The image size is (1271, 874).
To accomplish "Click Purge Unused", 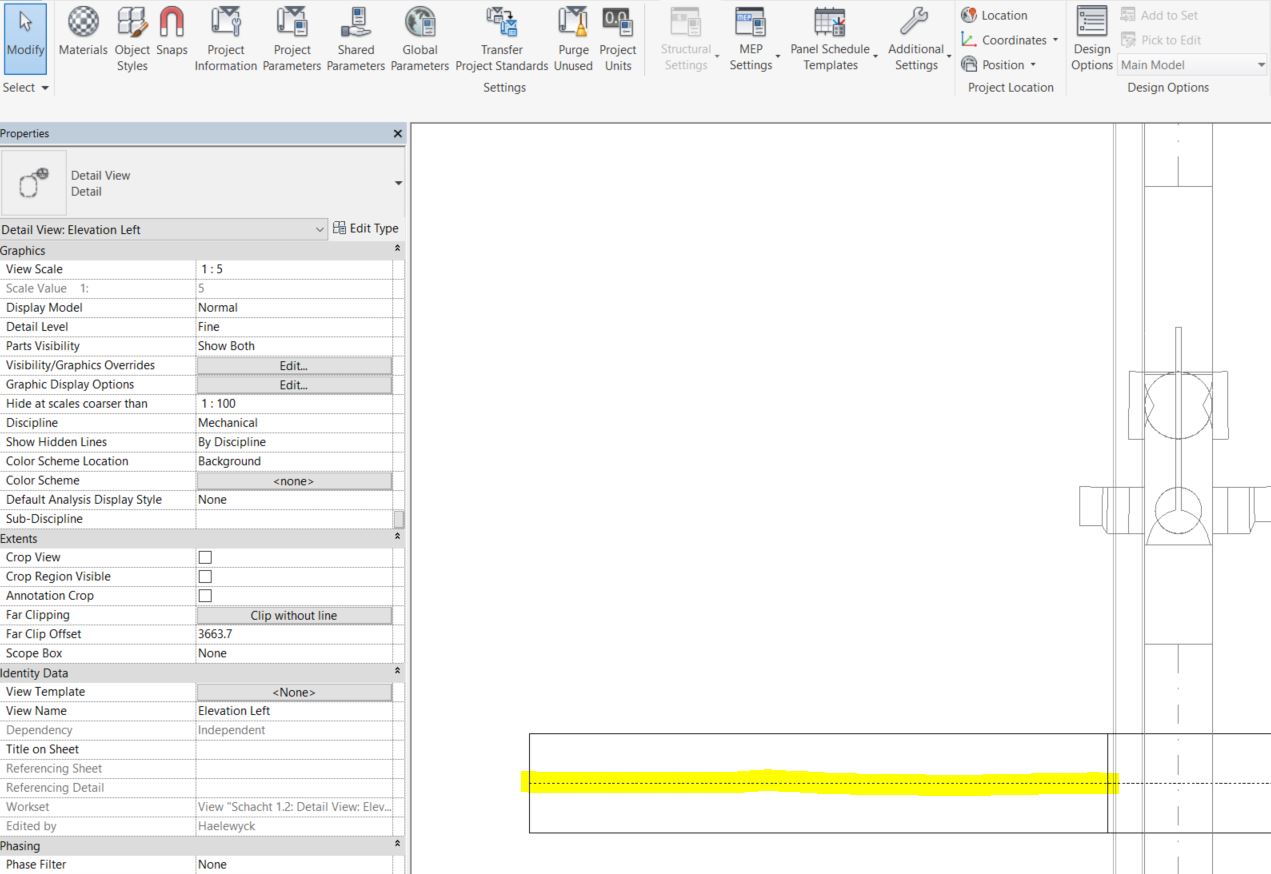I will [573, 38].
